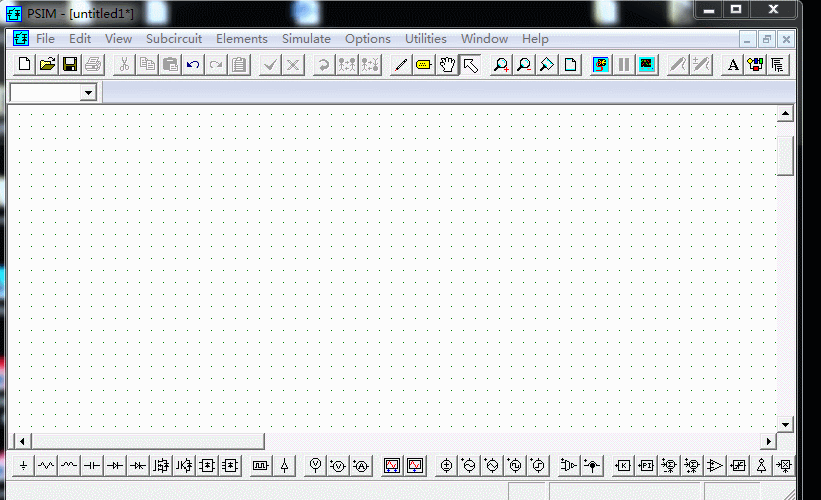Open the View menu

coord(118,39)
